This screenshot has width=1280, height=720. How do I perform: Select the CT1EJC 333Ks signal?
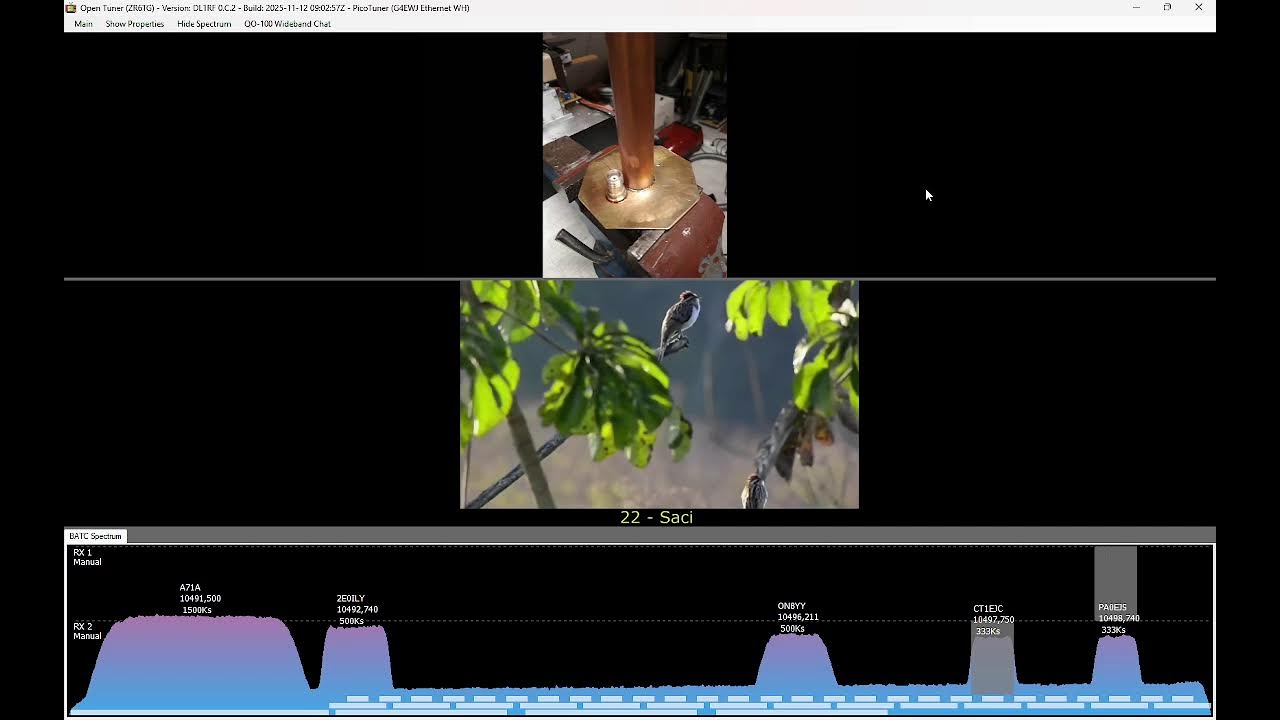(993, 660)
